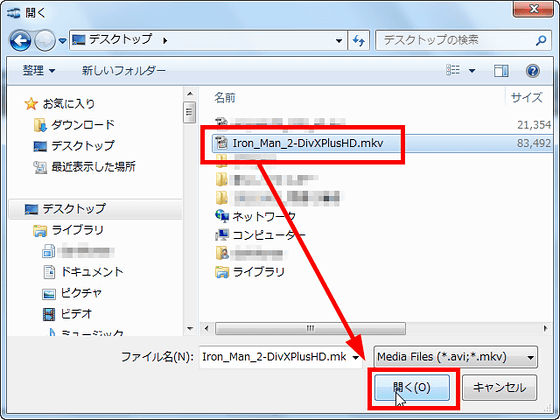
Task: Change the view mode icon
Action: click(453, 70)
